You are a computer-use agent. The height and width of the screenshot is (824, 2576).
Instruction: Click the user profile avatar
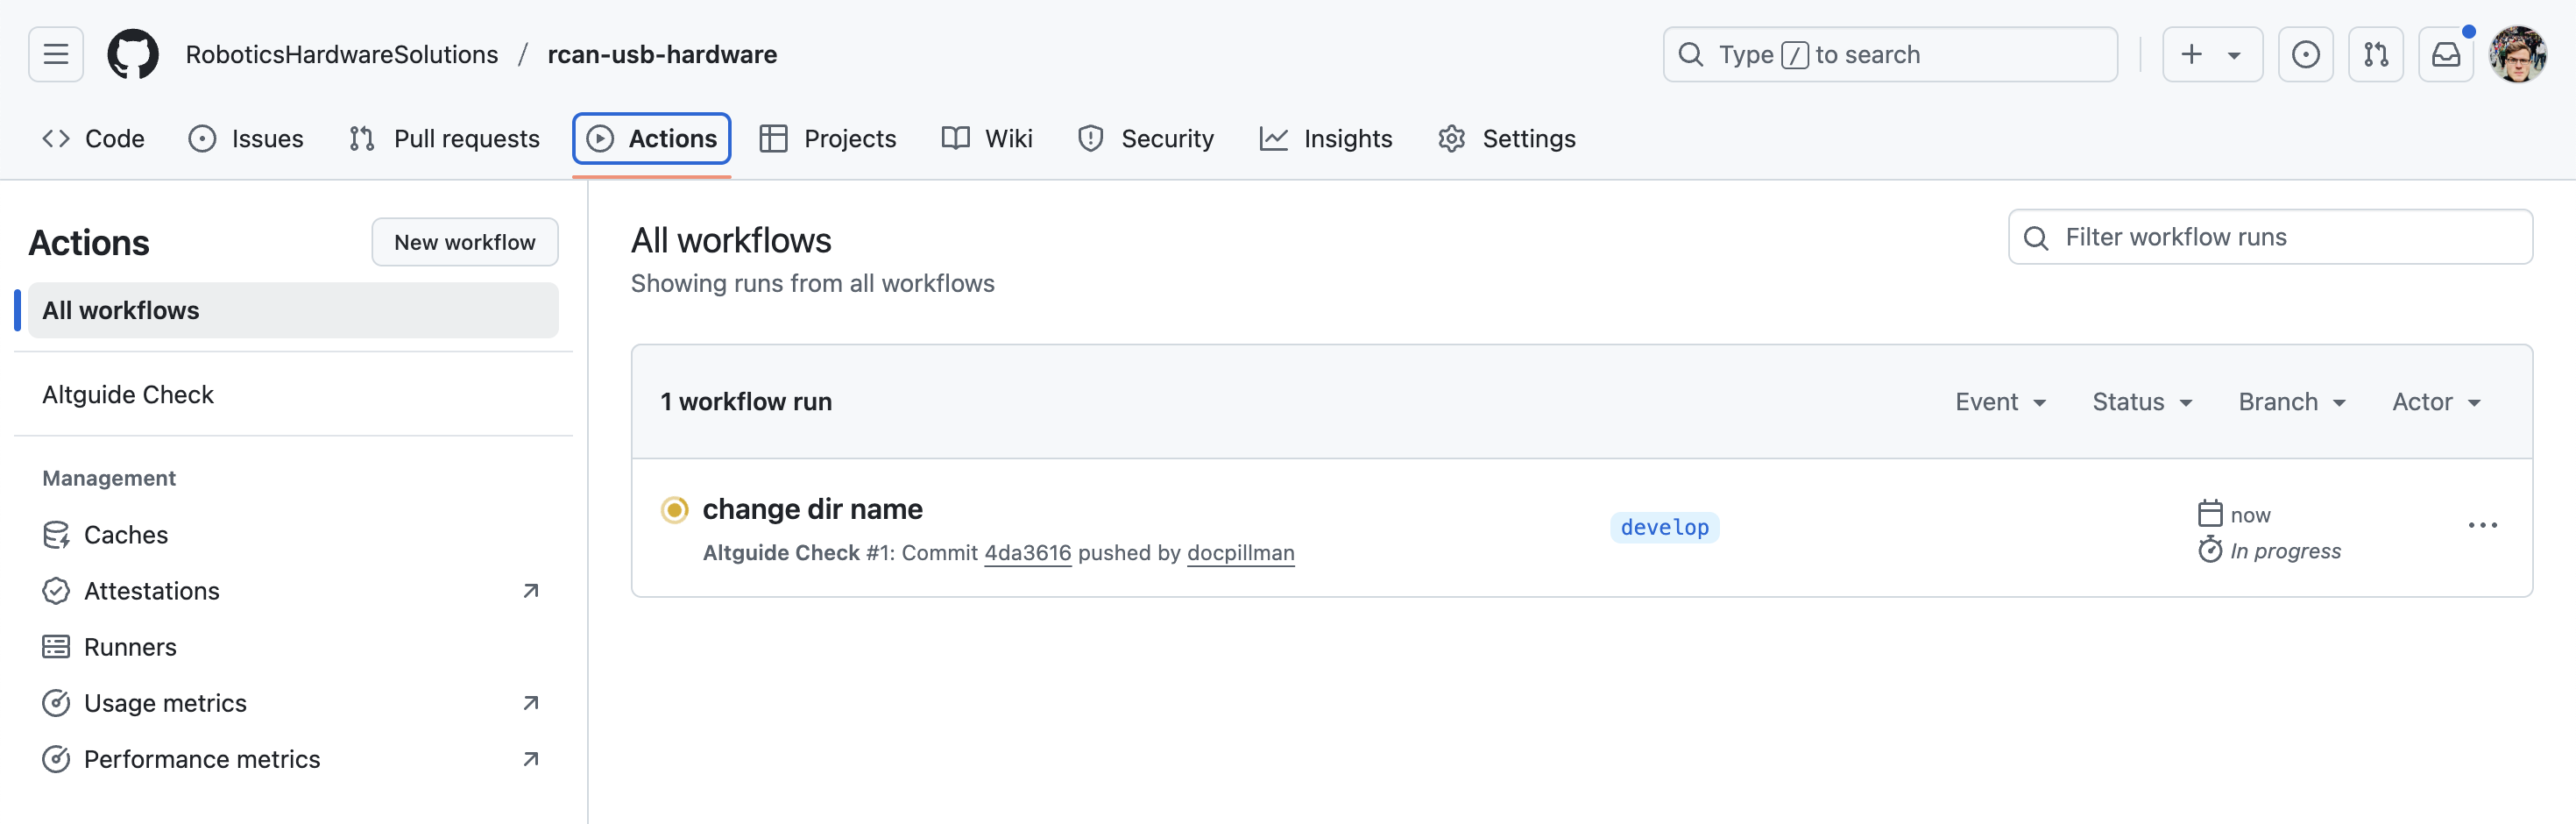point(2516,54)
